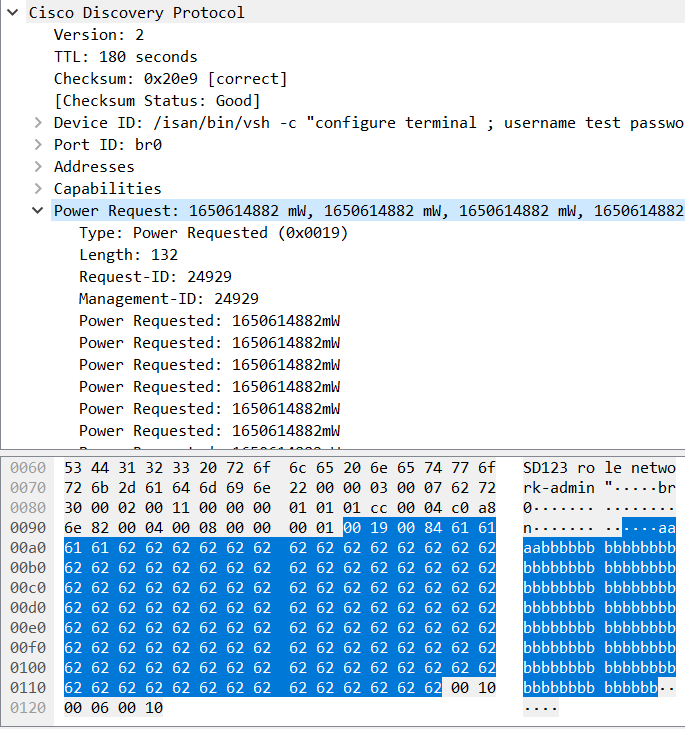Expand the Addresses field

coord(38,166)
